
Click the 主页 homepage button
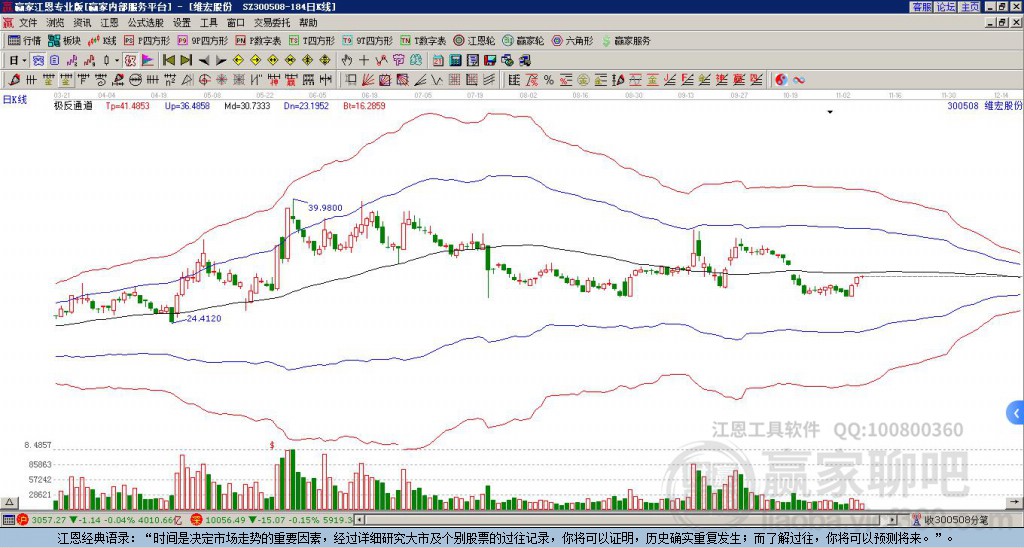[970, 7]
